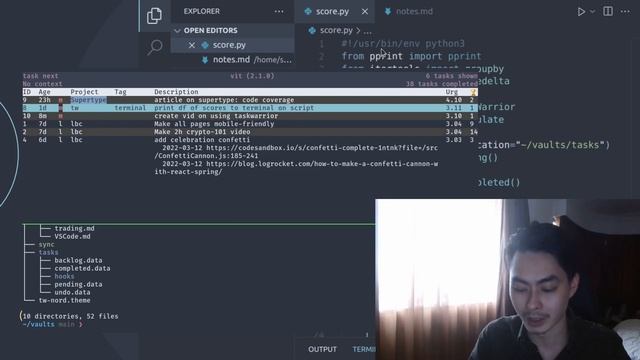Open the editor's three-dot more actions menu
The height and width of the screenshot is (360, 640).
[625, 11]
